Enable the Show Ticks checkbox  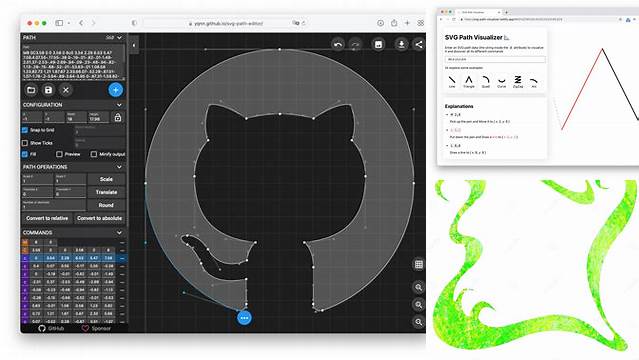(25, 143)
